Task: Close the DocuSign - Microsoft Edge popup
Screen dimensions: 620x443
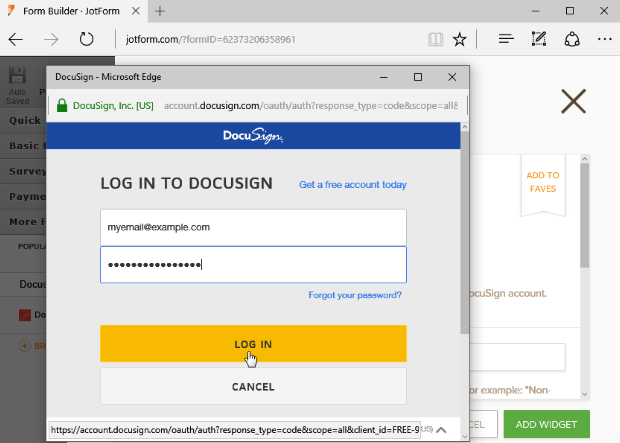Action: [452, 77]
